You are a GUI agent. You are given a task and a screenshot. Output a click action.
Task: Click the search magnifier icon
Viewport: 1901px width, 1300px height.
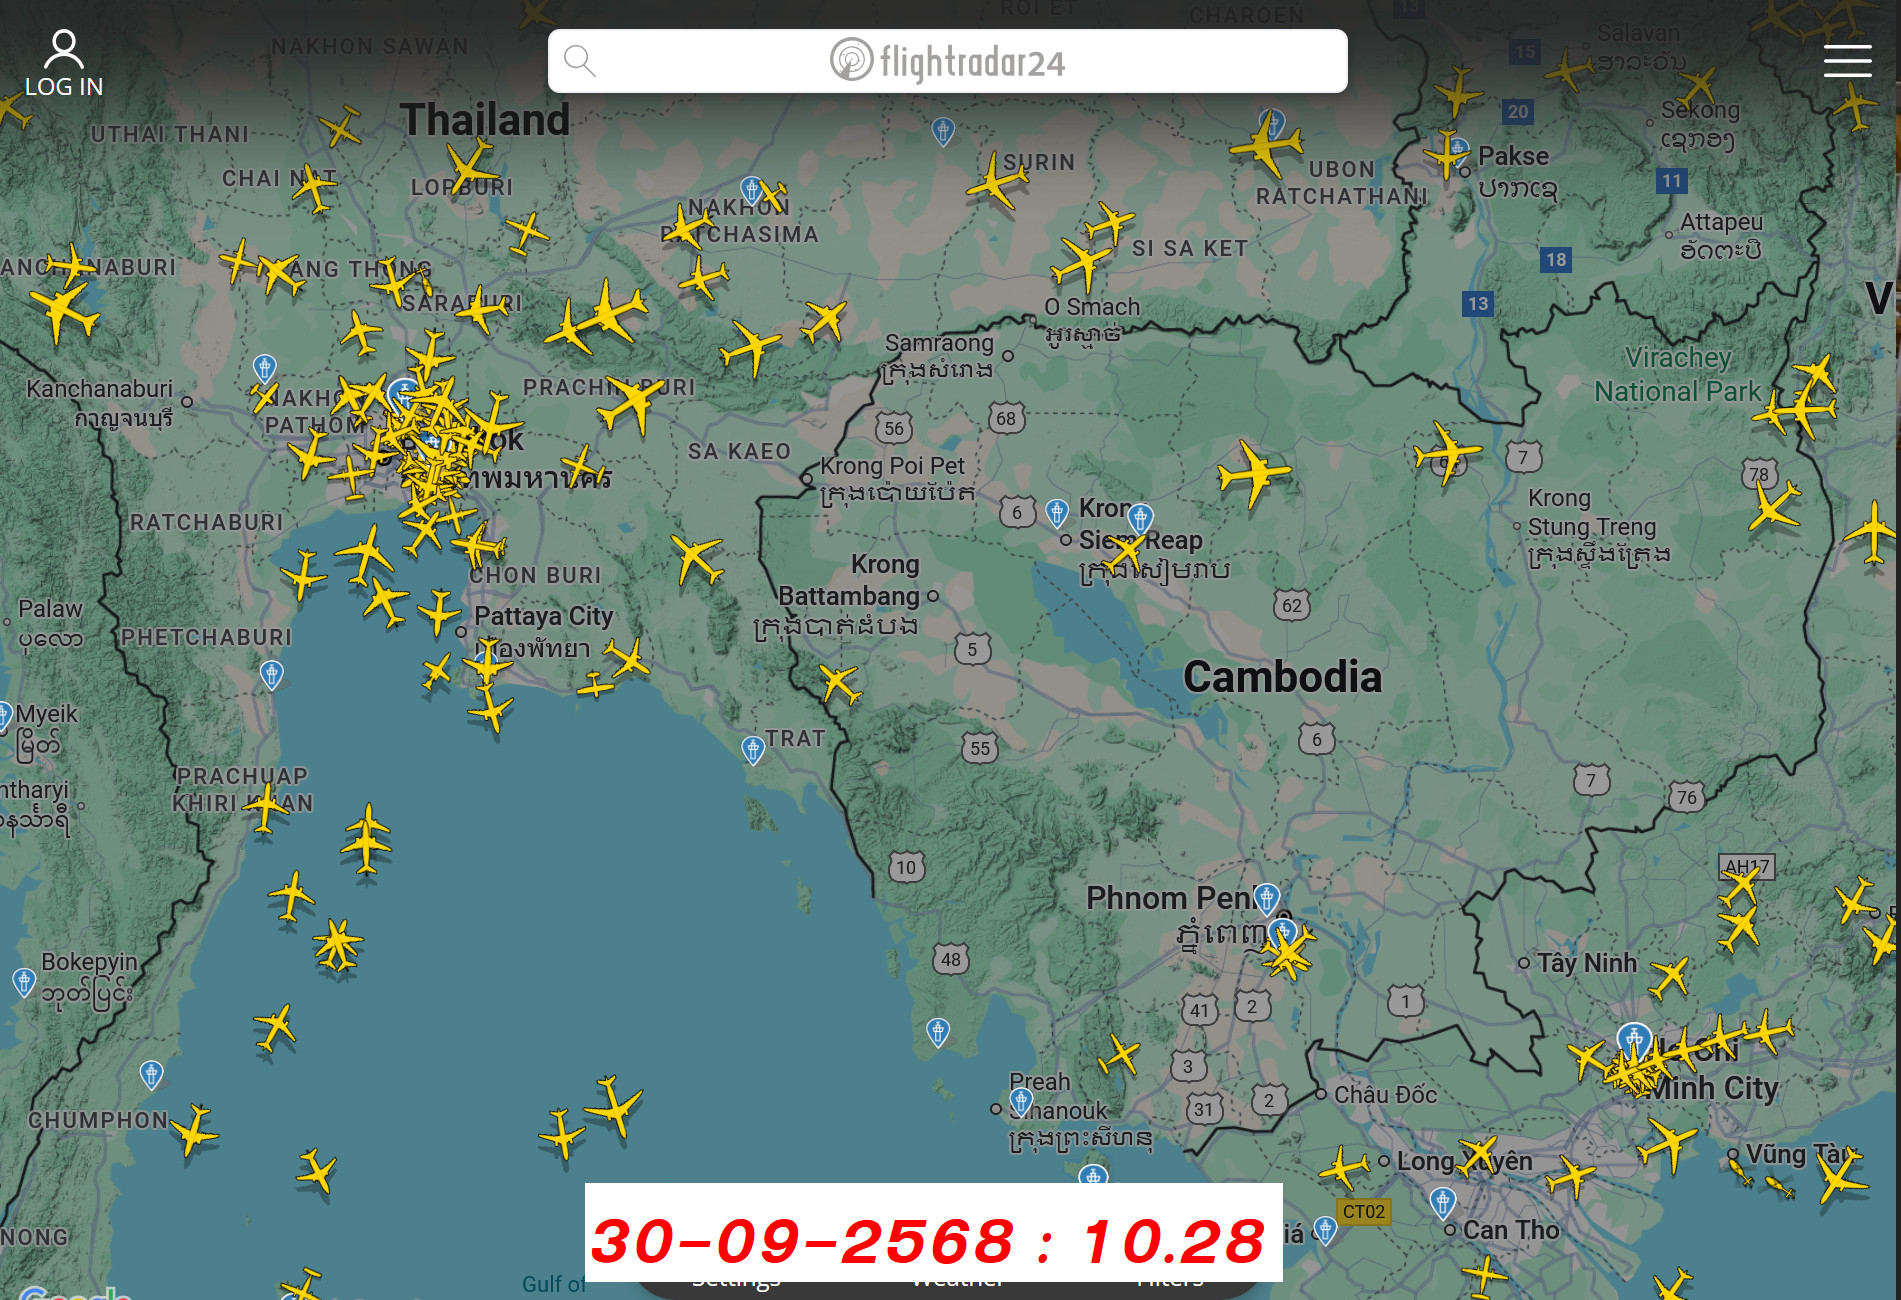pyautogui.click(x=579, y=61)
